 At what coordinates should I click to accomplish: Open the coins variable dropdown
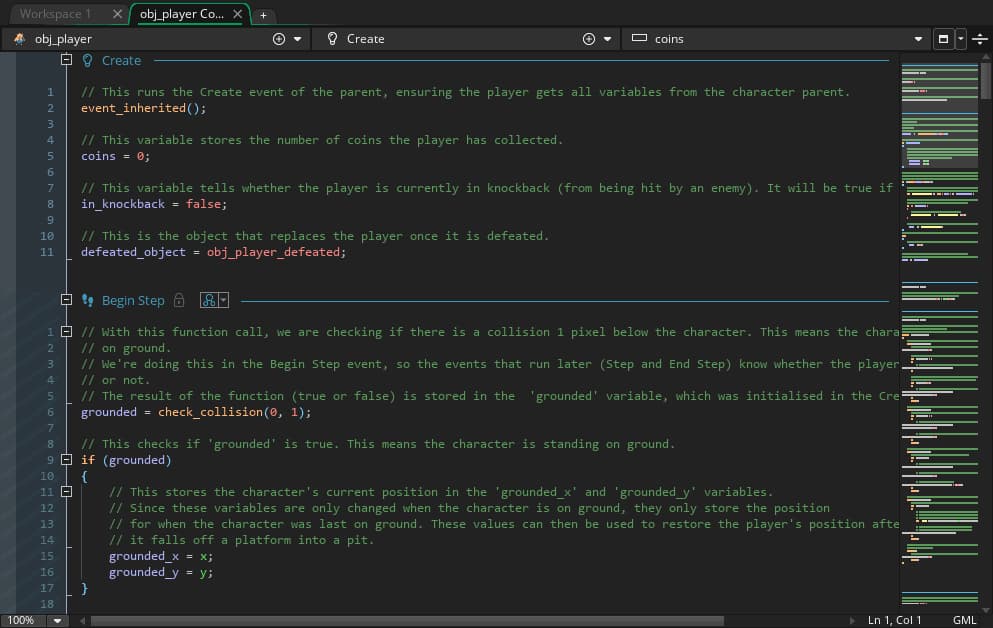pos(917,39)
